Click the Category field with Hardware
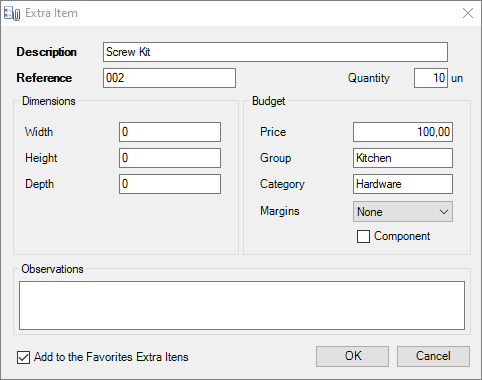 (403, 184)
